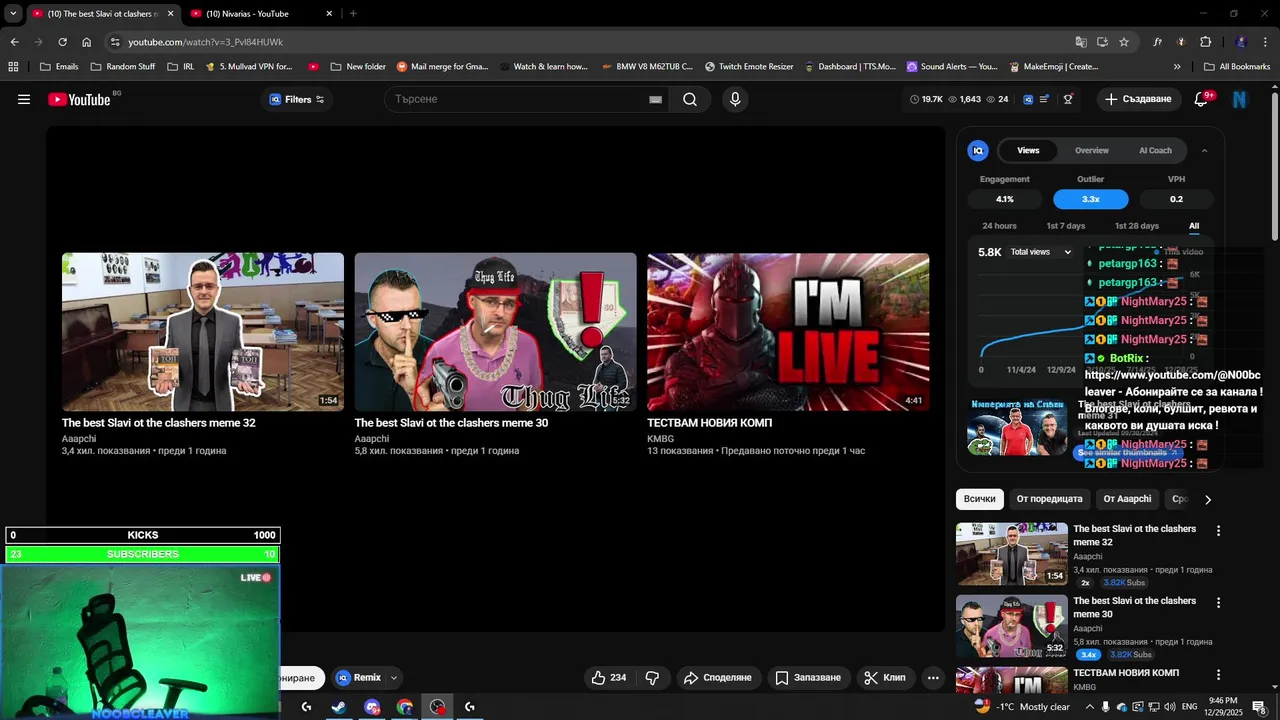Go back in browser history
The height and width of the screenshot is (720, 1280).
14,42
